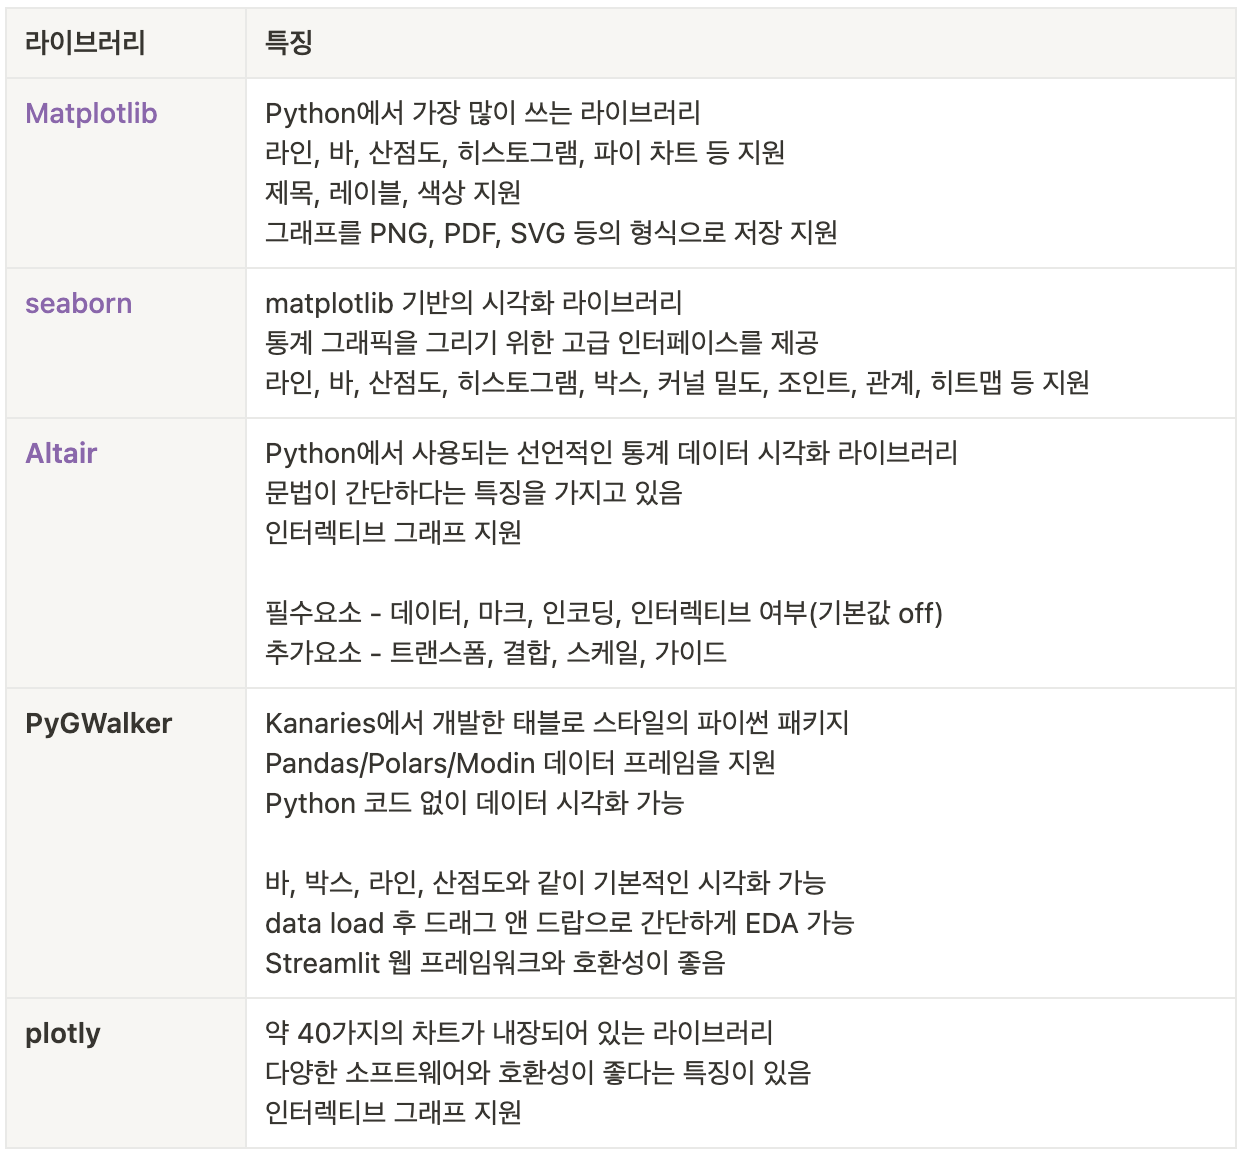1246x1156 pixels.
Task: Click line 'Python에서 사용되는 선언적인 통계 데이터 시각화 라이브러리'
Action: pyautogui.click(x=612, y=453)
